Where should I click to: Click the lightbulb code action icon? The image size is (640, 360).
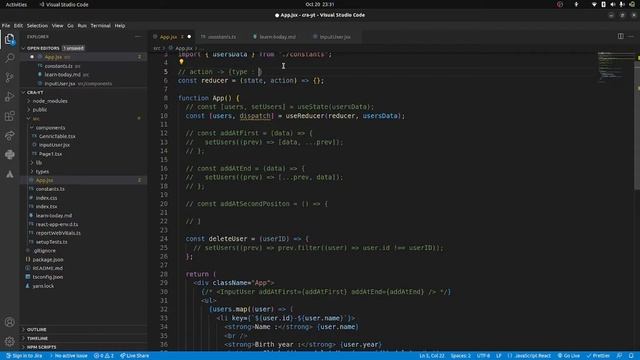click(x=181, y=62)
